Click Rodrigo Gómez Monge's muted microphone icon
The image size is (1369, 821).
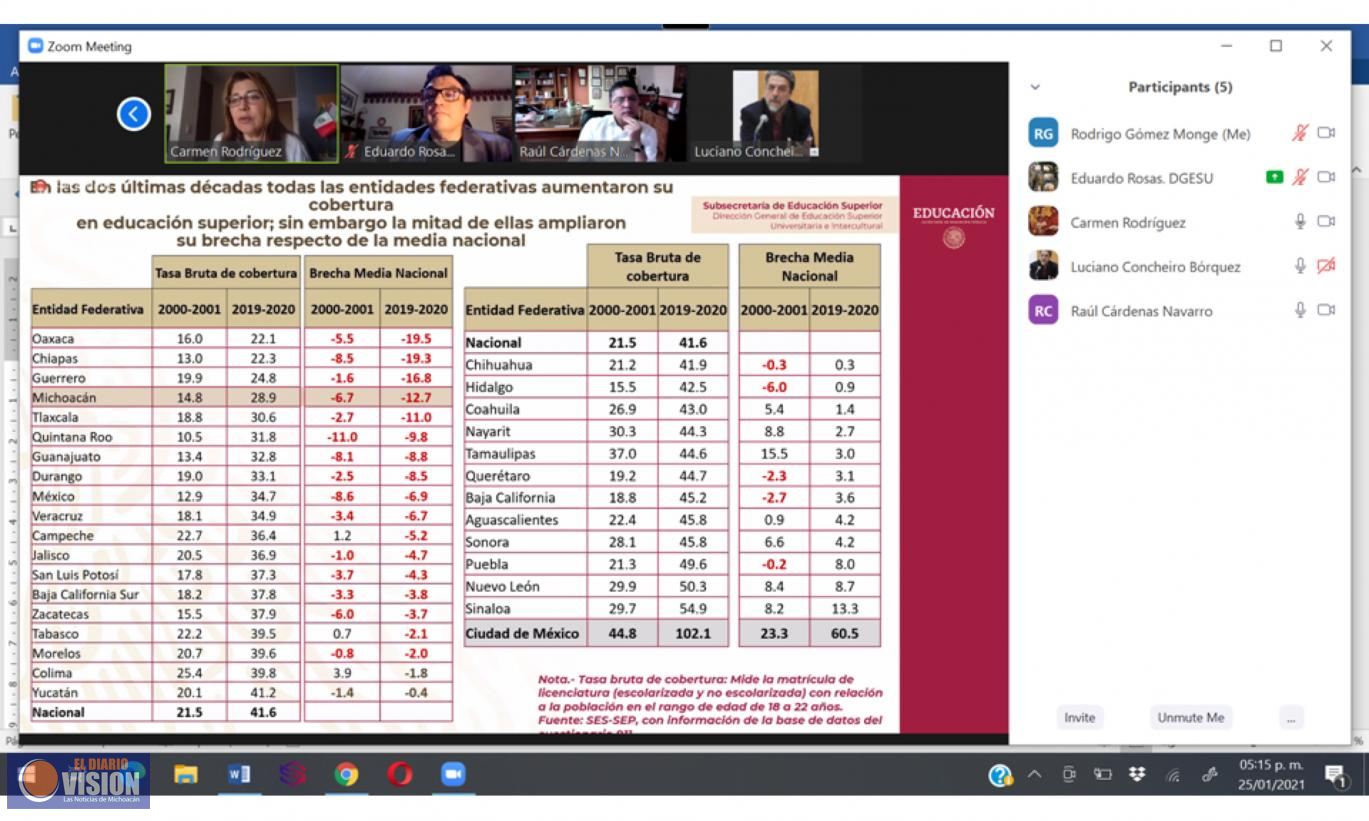coord(1299,133)
